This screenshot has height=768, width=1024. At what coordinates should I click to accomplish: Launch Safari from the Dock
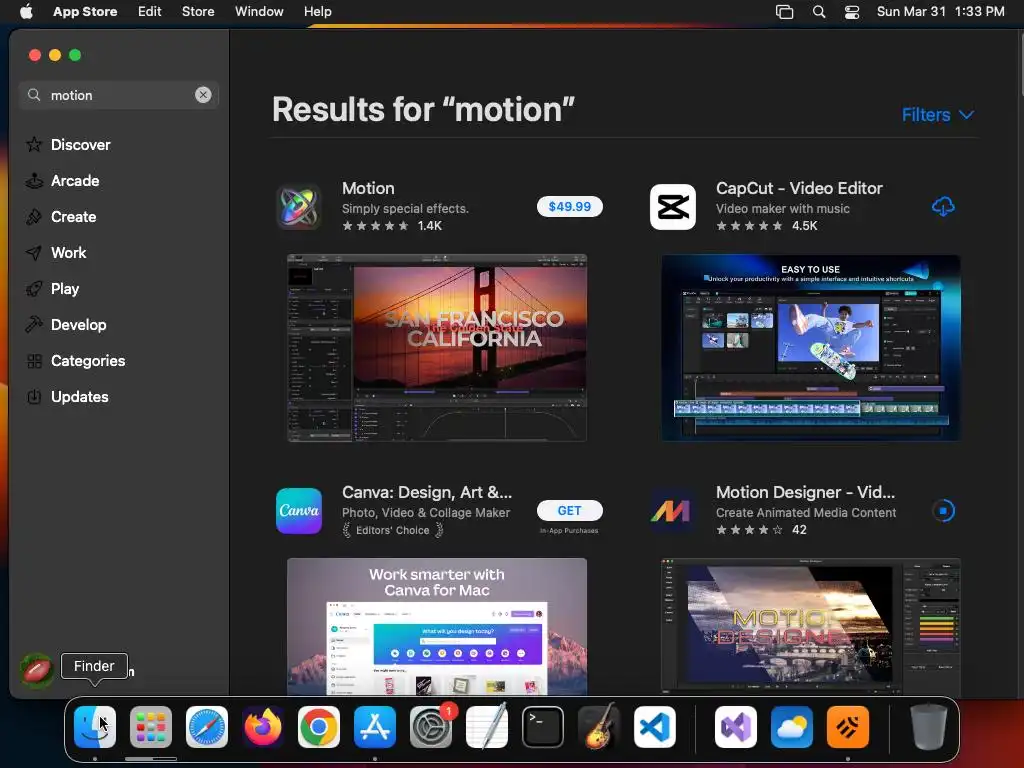[x=207, y=727]
